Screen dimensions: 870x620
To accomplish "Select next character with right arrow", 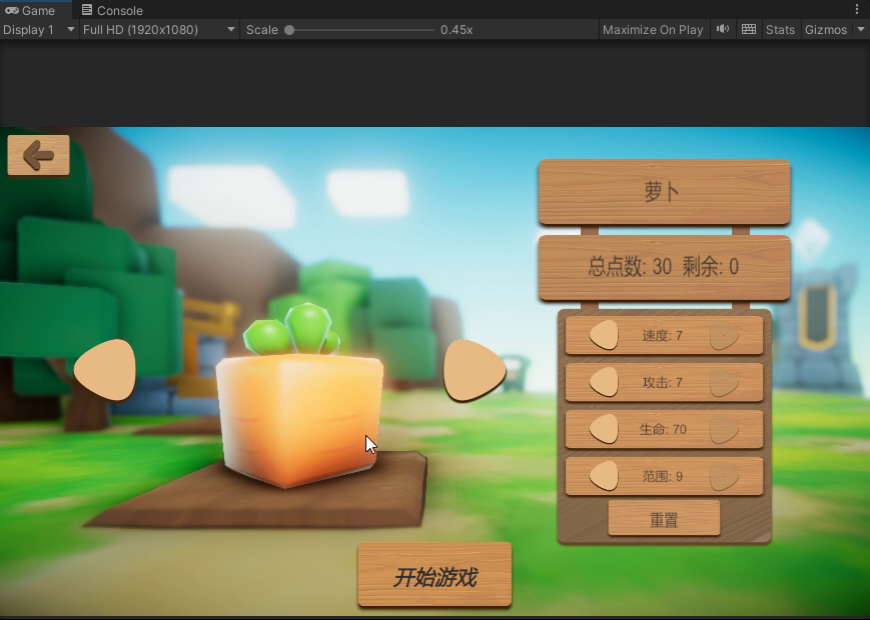I will 473,370.
